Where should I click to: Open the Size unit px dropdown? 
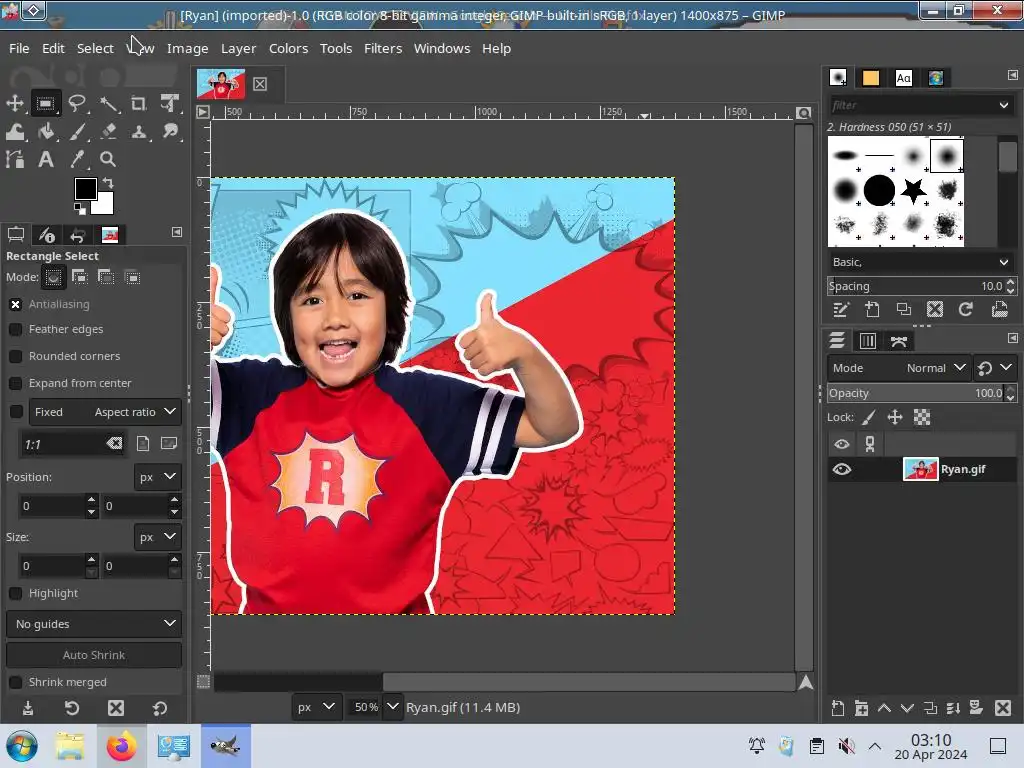(x=157, y=537)
